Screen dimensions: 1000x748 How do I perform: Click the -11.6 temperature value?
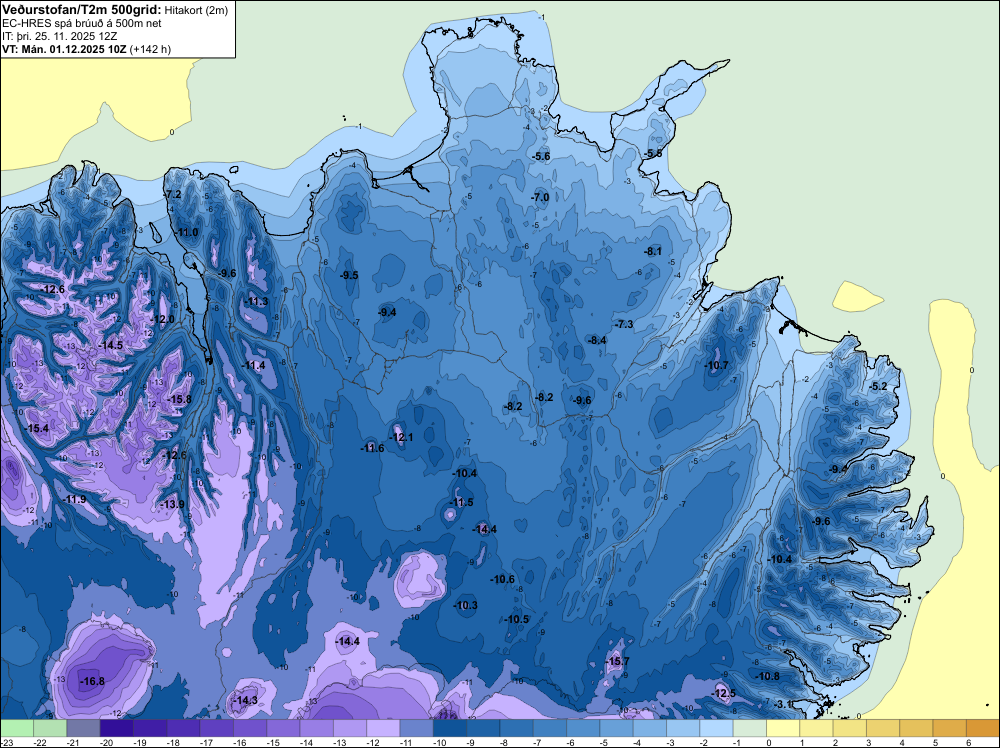[372, 448]
